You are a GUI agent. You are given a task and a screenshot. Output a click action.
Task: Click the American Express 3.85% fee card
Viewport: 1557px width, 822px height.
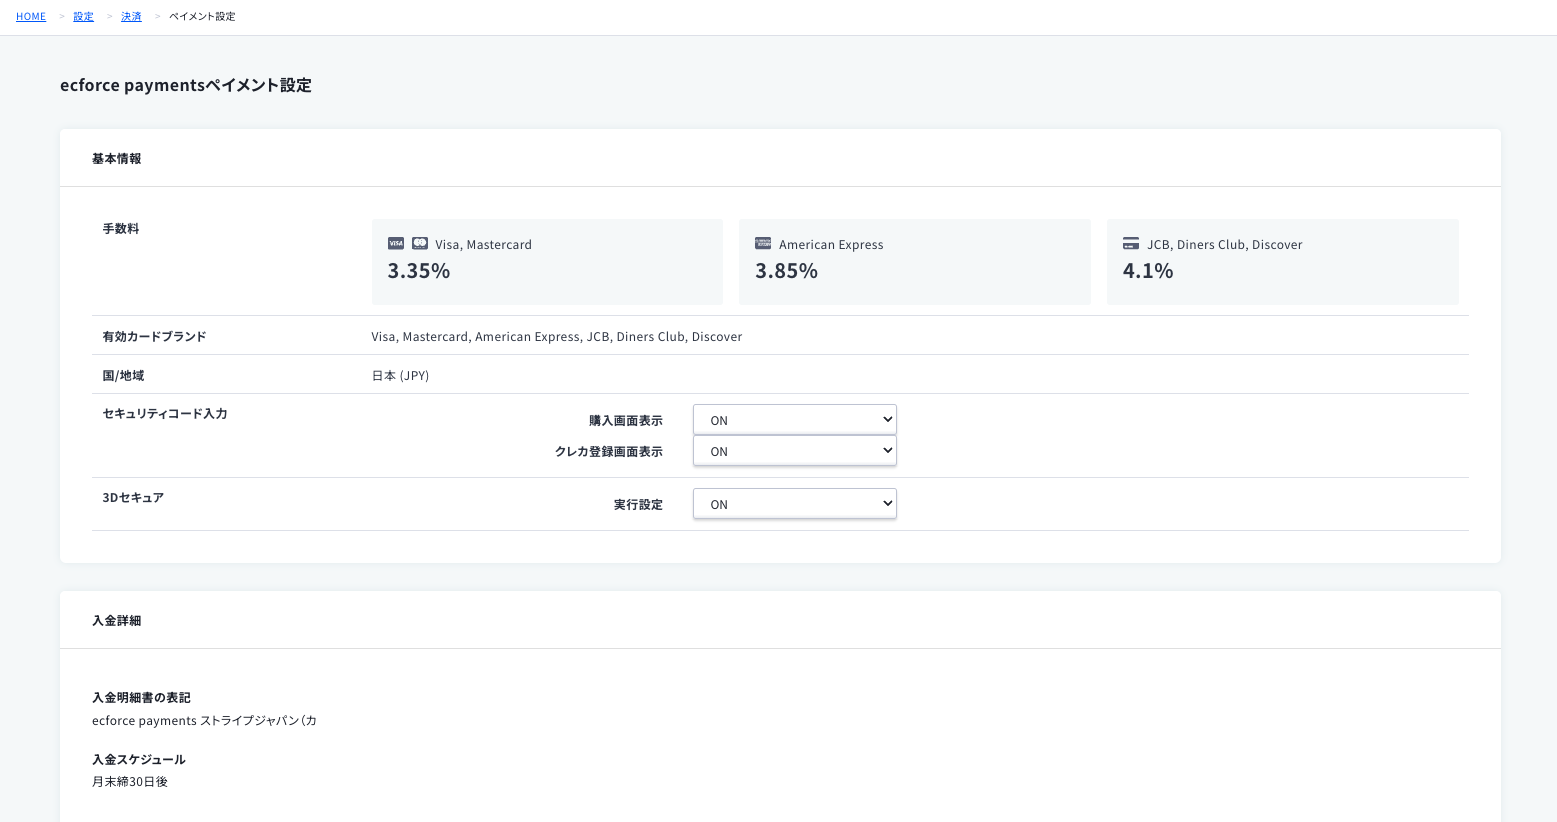pyautogui.click(x=914, y=261)
